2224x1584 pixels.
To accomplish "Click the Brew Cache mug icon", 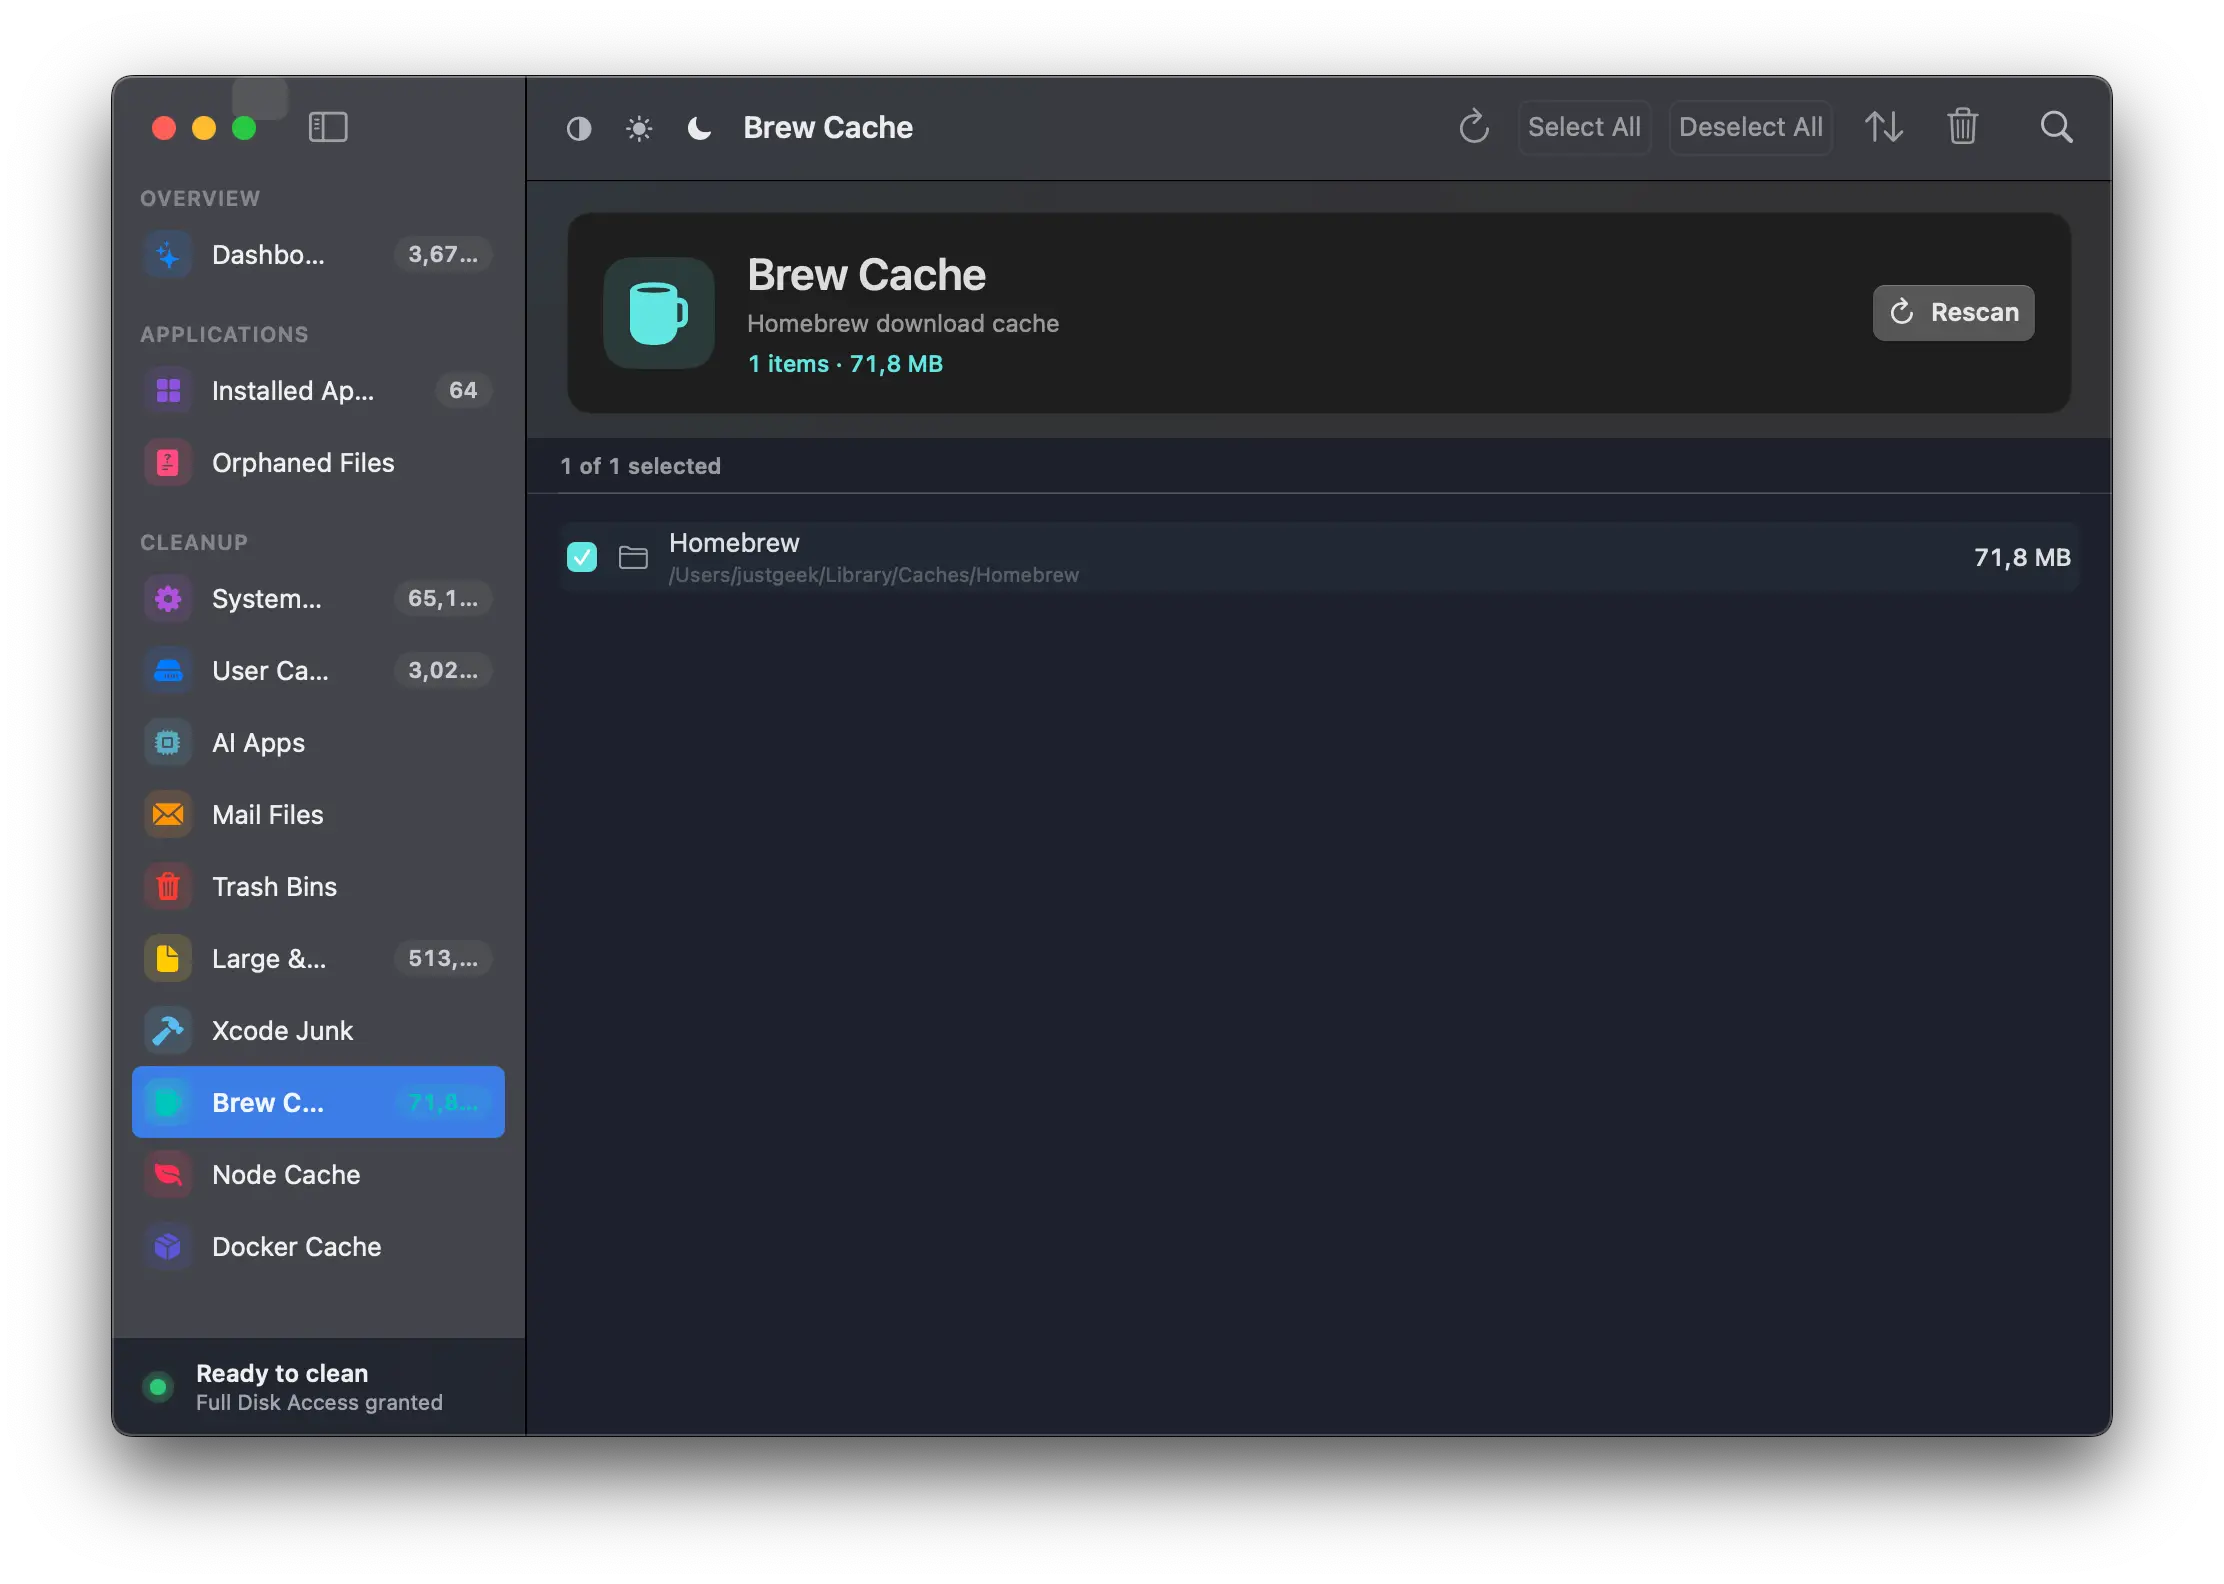I will [x=659, y=313].
